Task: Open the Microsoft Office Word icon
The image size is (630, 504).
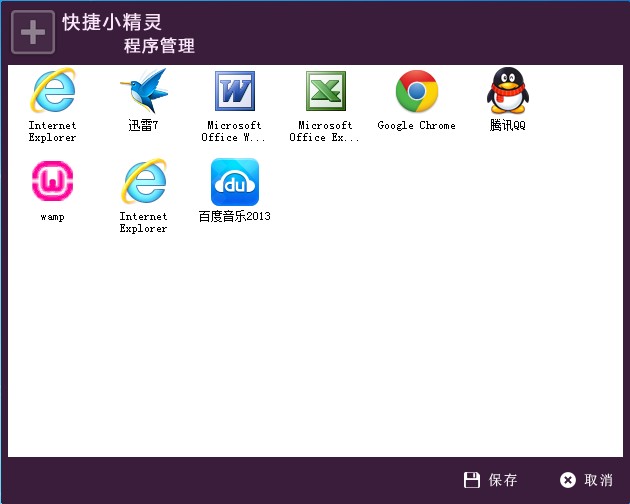Action: pyautogui.click(x=234, y=92)
